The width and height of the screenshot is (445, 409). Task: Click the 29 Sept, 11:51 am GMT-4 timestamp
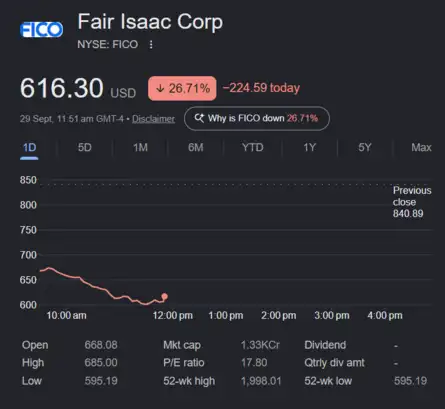(x=72, y=119)
